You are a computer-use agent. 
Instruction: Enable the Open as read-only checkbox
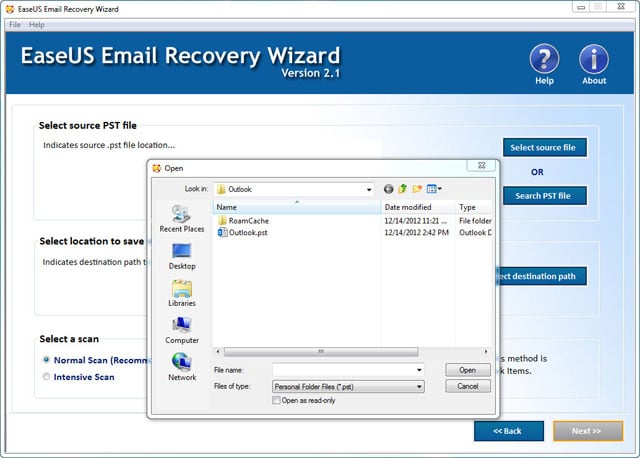click(277, 400)
